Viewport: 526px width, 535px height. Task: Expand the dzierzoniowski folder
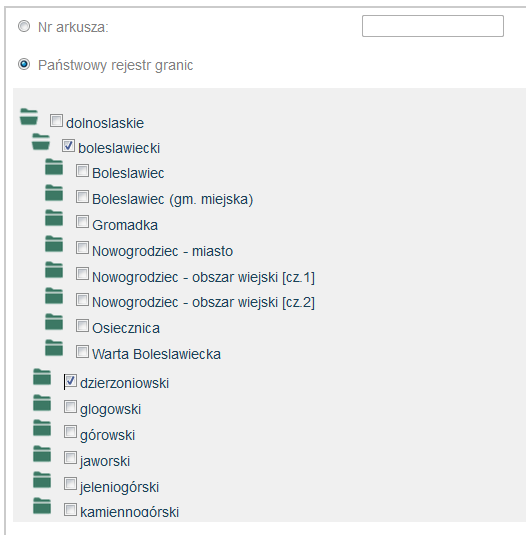(42, 377)
